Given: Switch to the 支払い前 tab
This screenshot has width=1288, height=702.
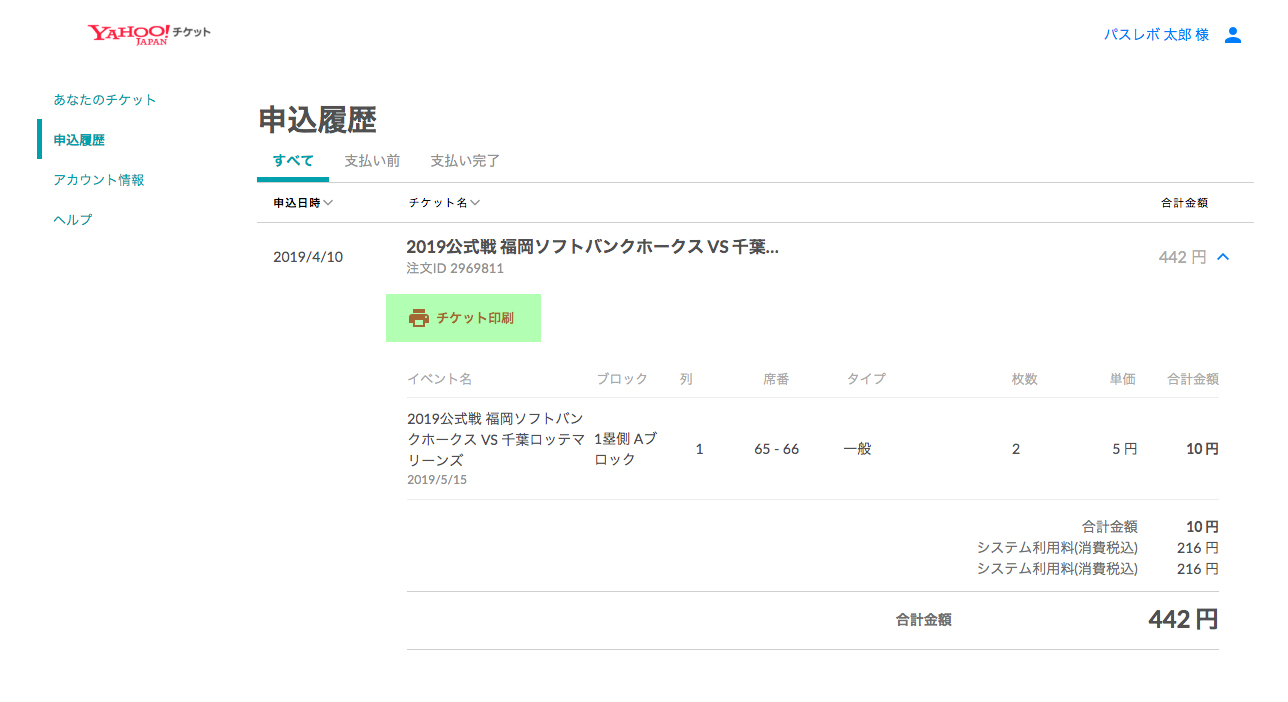Looking at the screenshot, I should click(372, 161).
